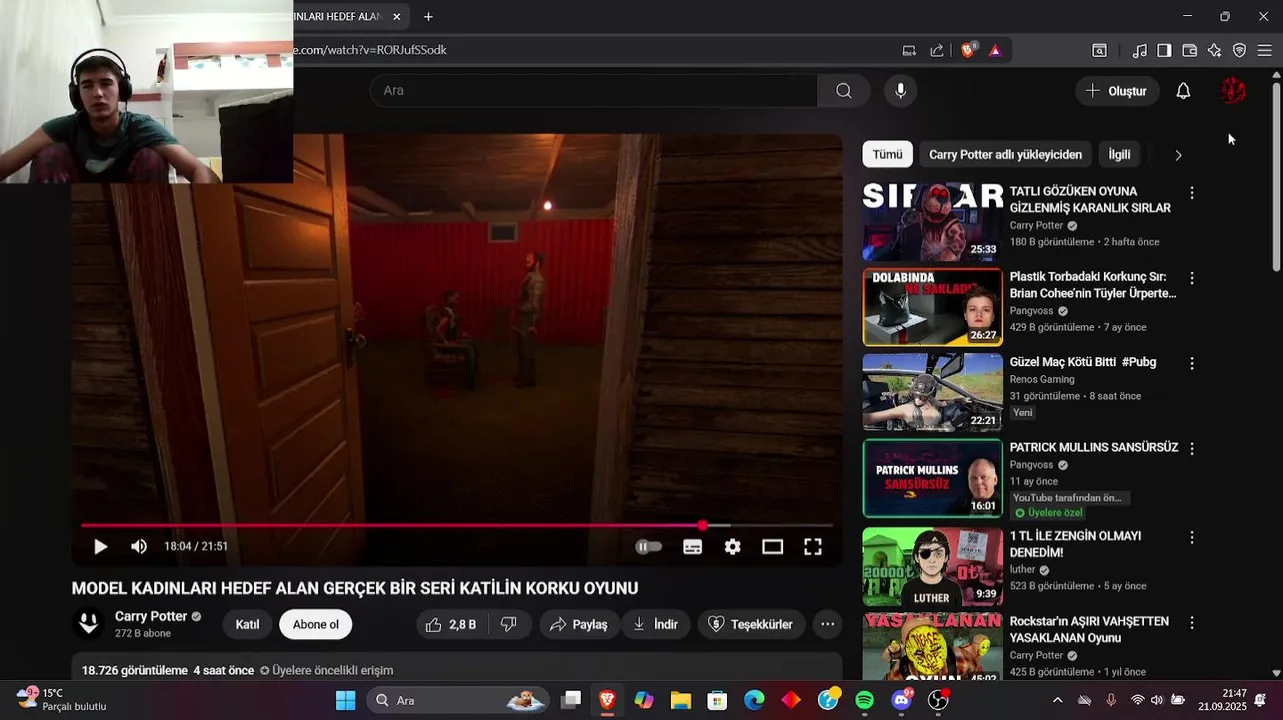Open options for PATRICK MULLINS SANSÜRSÜZ

pos(1191,449)
